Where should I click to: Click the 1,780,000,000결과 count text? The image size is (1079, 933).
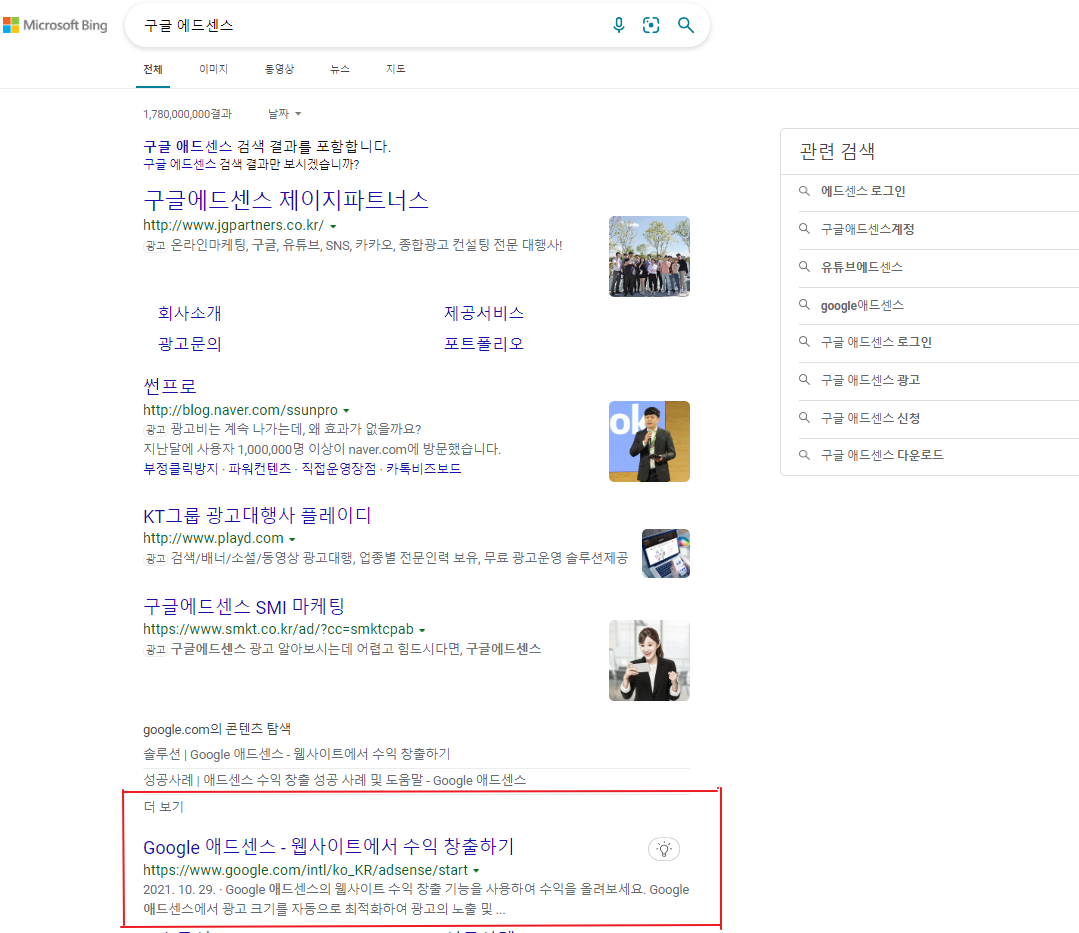point(187,114)
